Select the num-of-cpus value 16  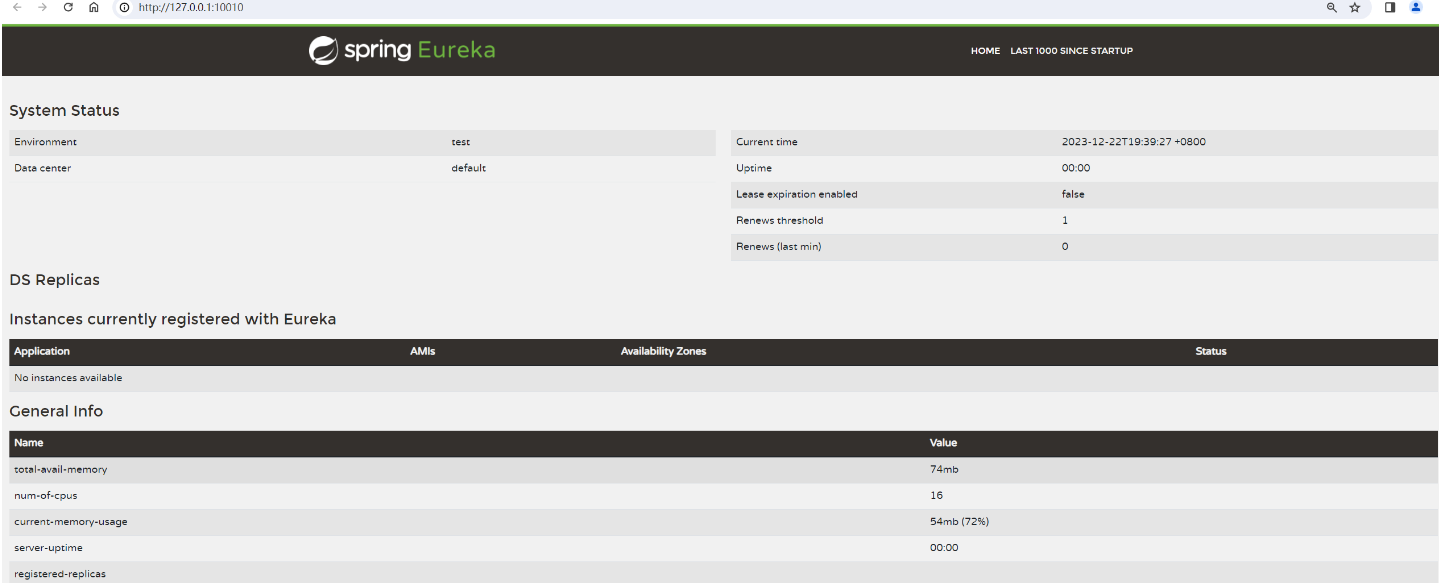[x=936, y=495]
